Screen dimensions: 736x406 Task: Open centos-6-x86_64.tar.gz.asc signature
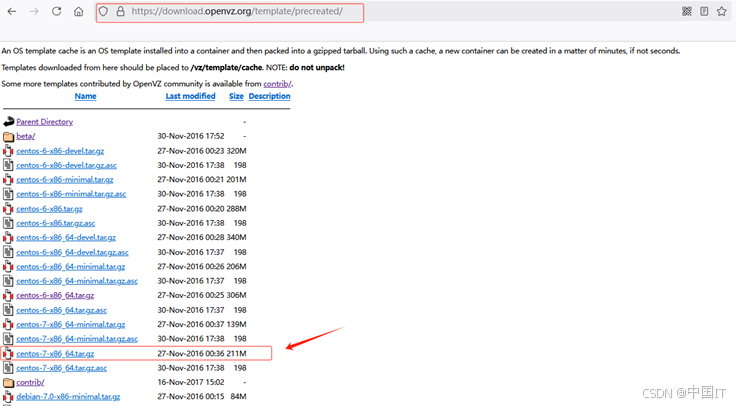click(61, 310)
